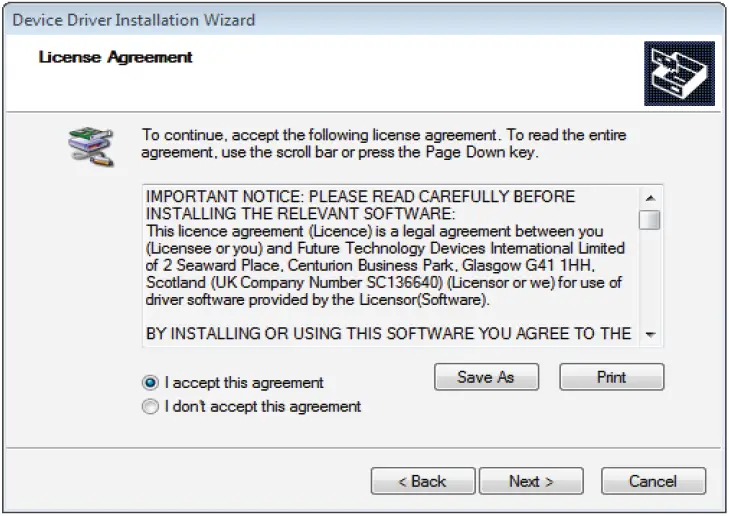This screenshot has width=729, height=516.
Task: Click the Glasgow address line in license text
Action: coord(384,265)
